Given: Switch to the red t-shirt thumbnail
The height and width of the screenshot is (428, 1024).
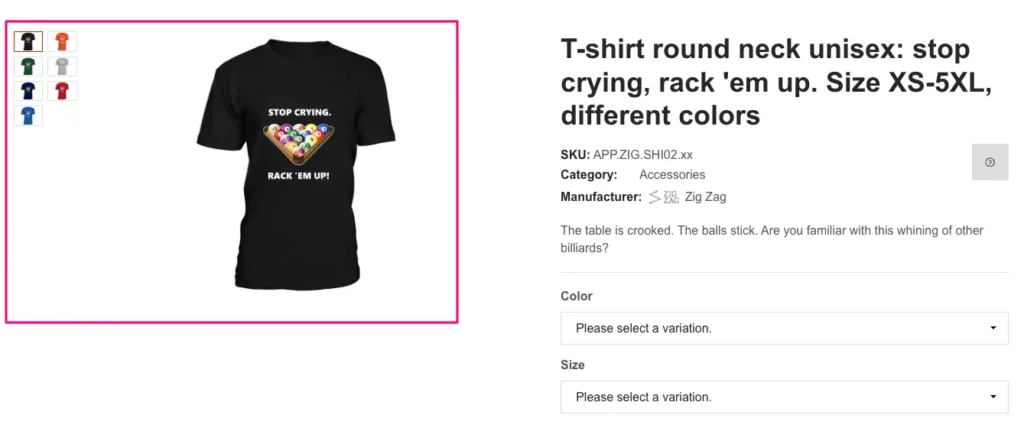Looking at the screenshot, I should tap(62, 91).
